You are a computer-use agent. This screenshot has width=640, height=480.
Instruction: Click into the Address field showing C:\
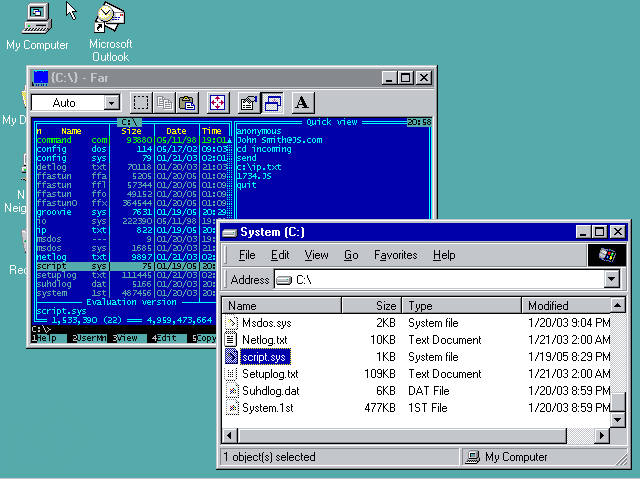[x=439, y=280]
